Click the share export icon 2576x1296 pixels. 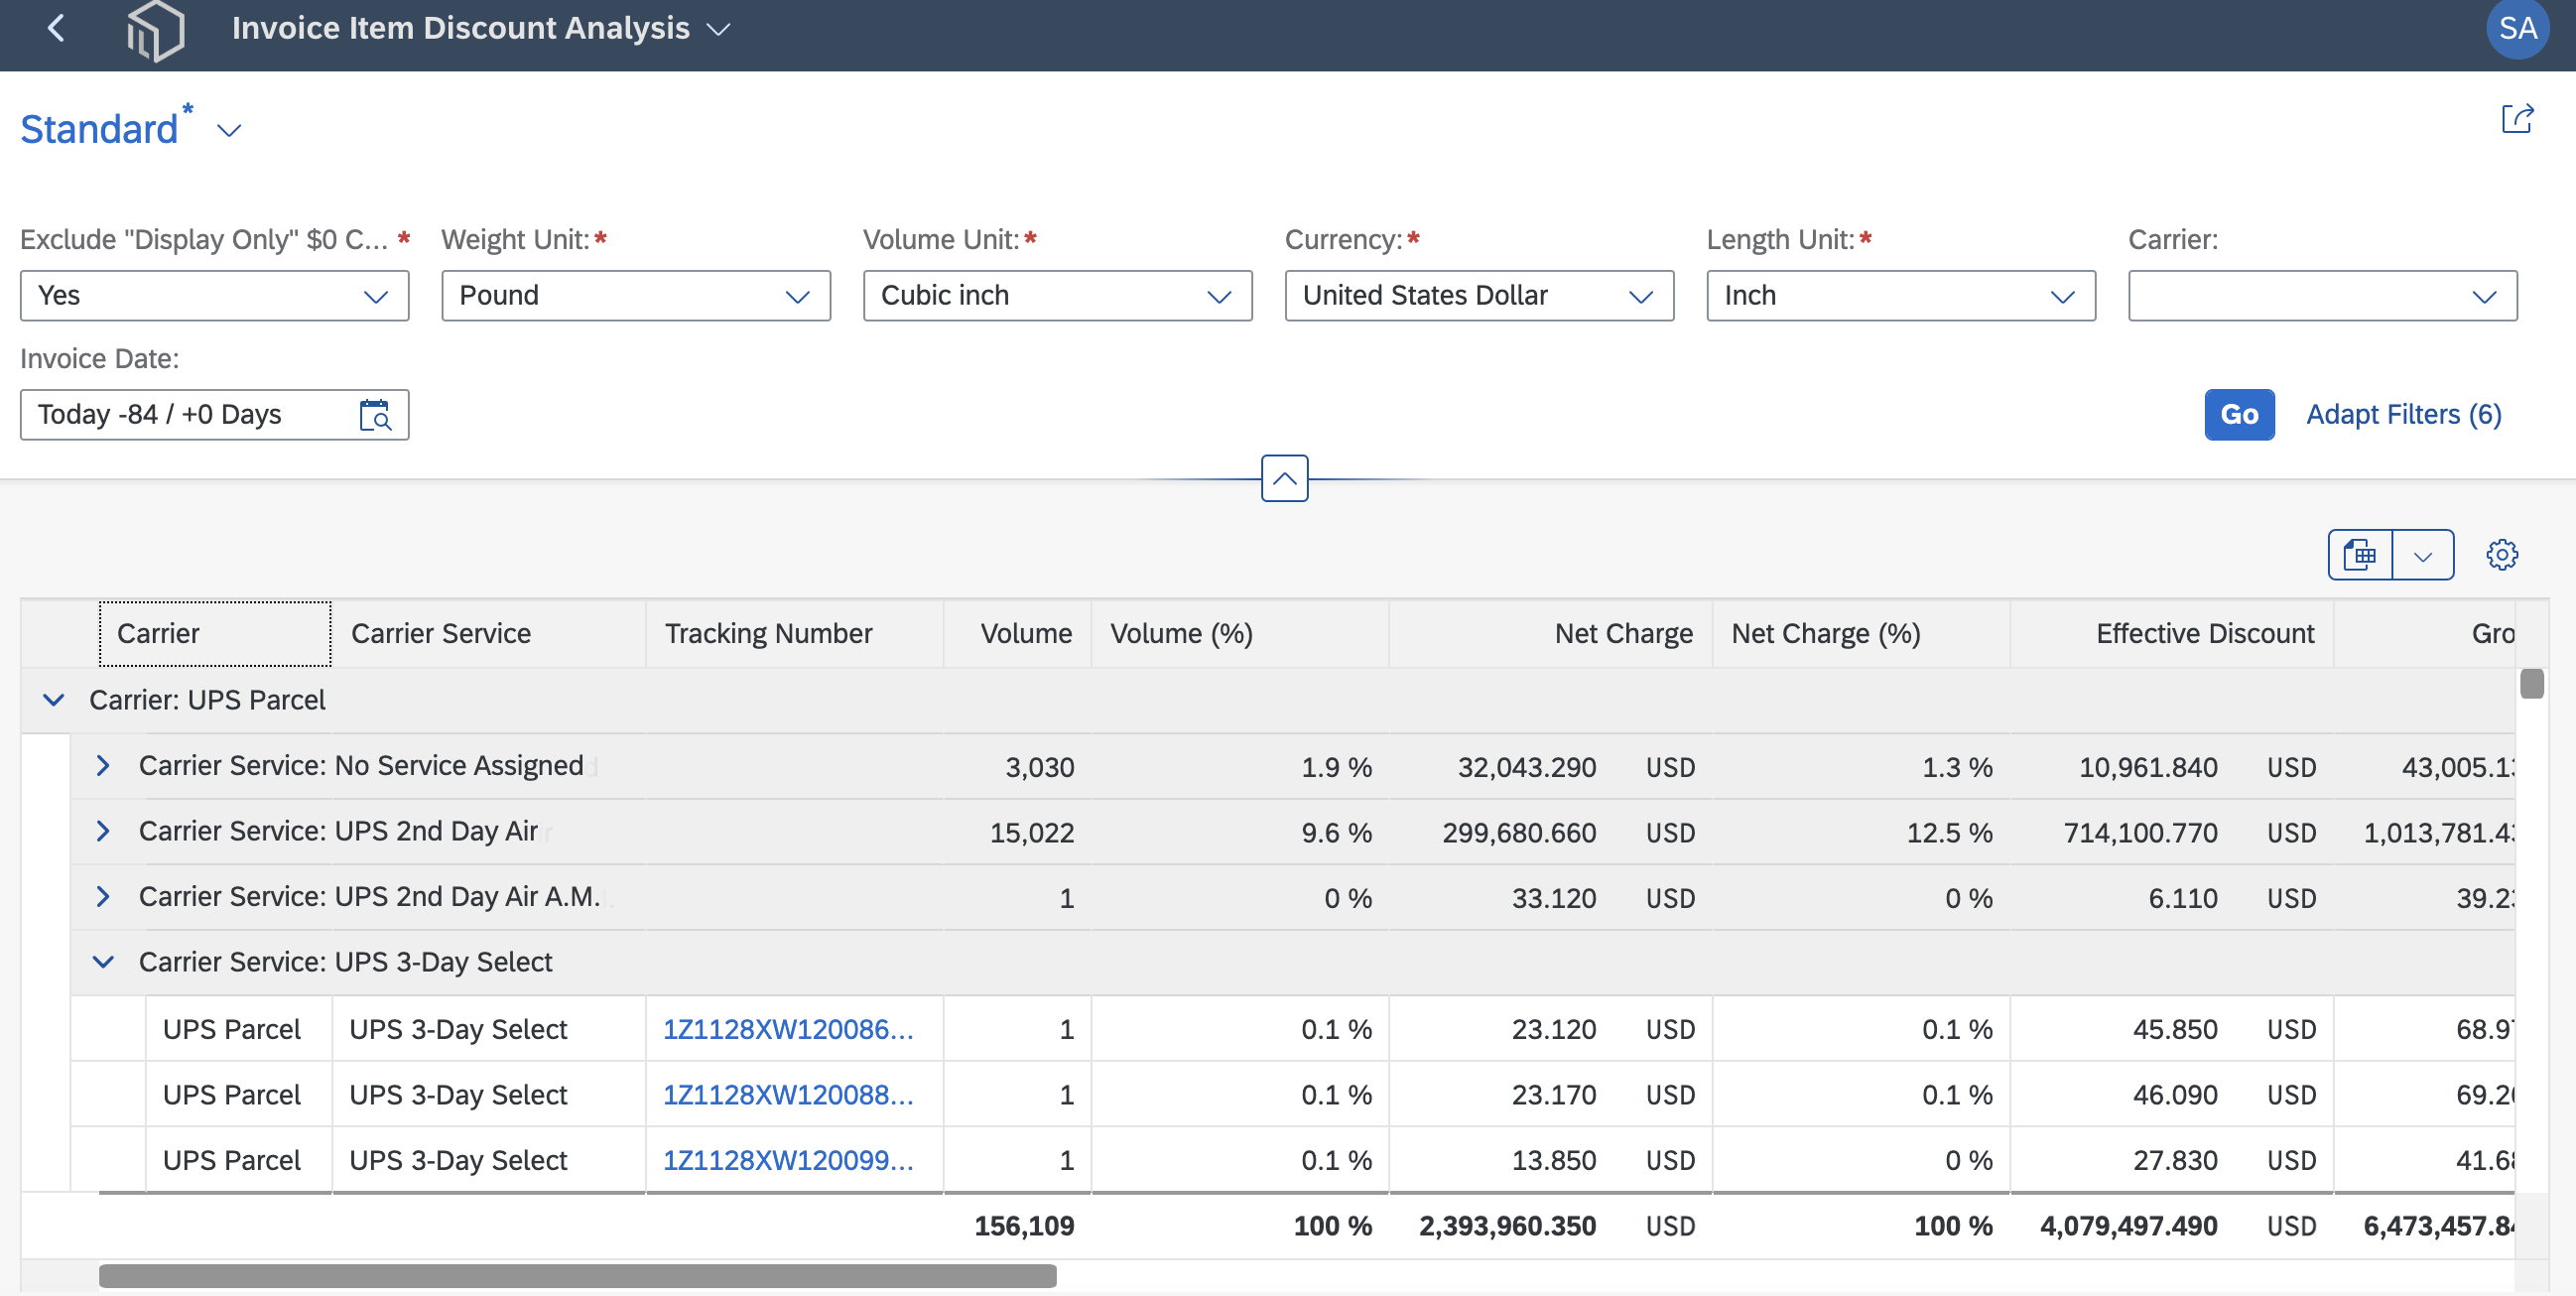click(2517, 119)
